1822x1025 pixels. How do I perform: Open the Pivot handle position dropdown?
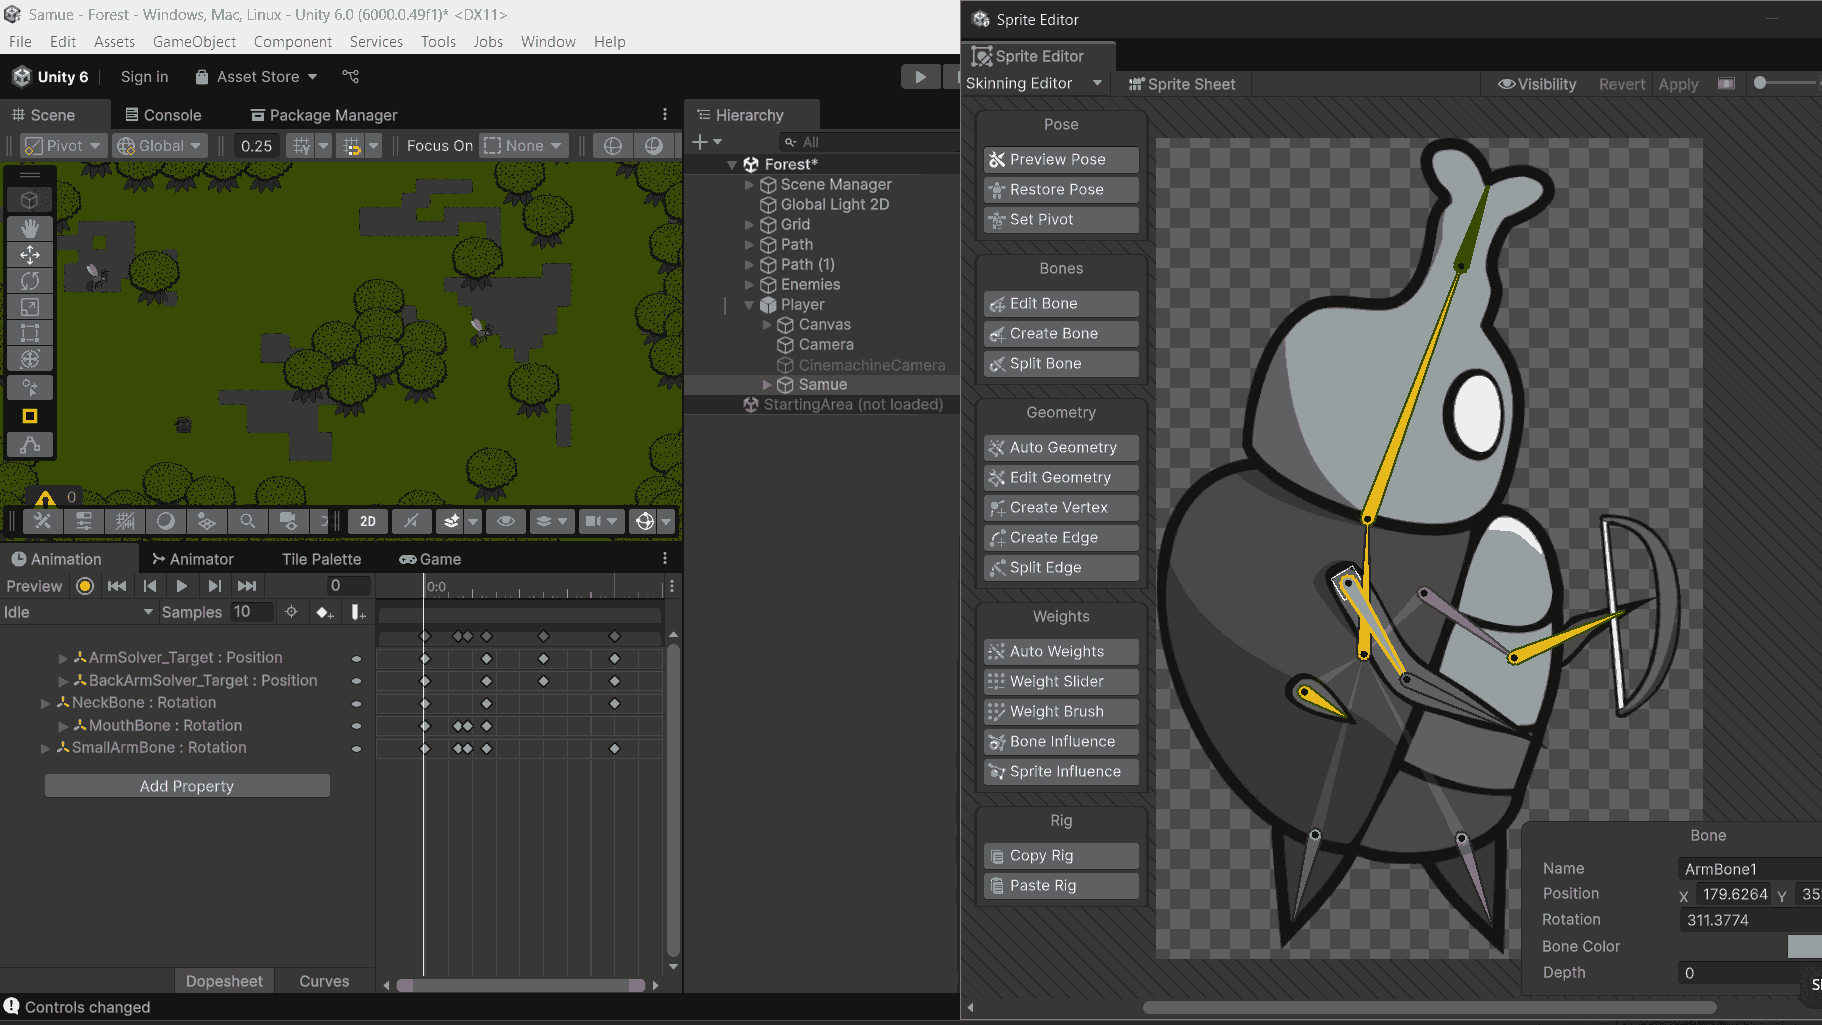coord(63,146)
